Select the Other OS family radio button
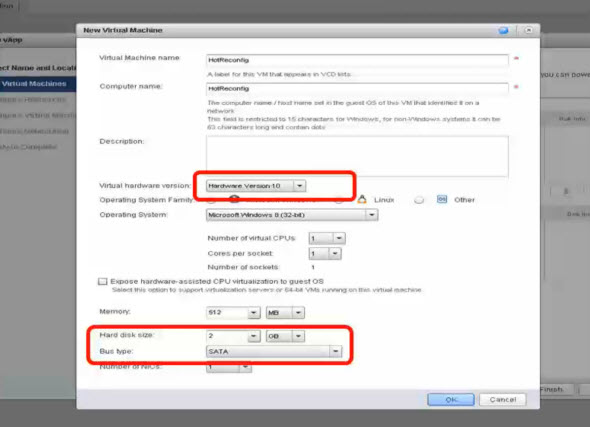The width and height of the screenshot is (590, 427). tap(419, 200)
